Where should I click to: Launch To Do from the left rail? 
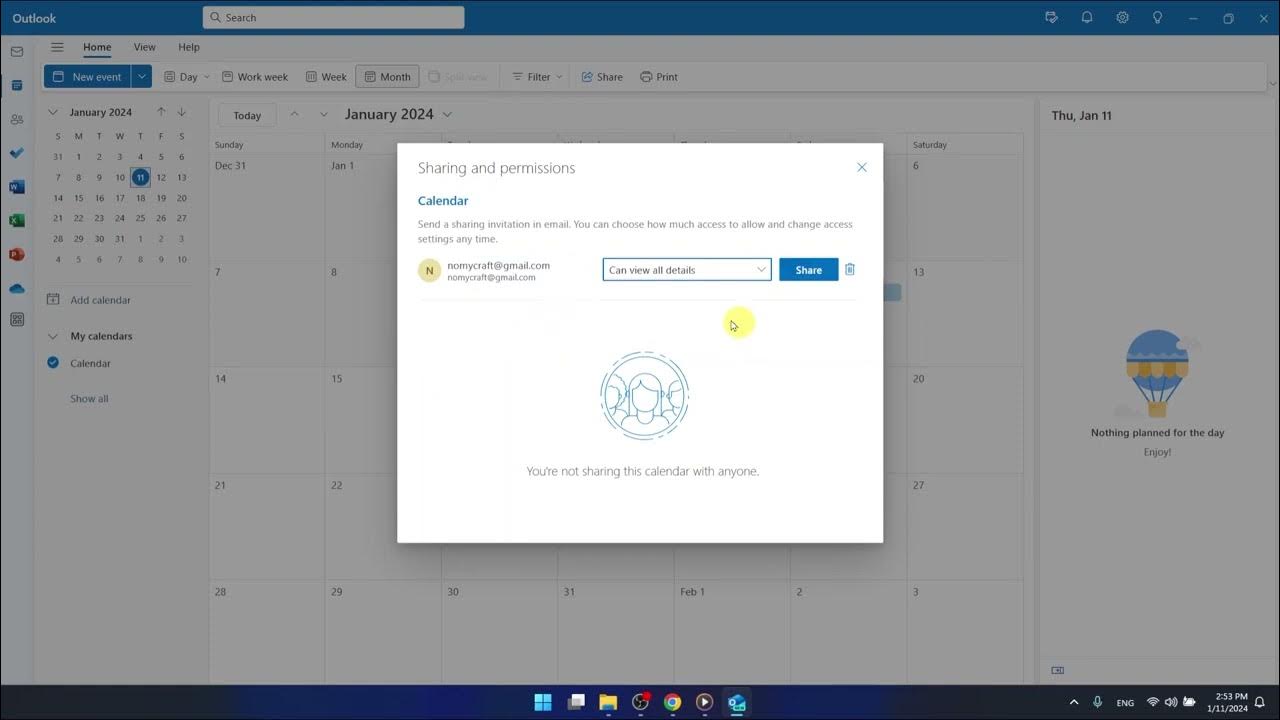16,152
